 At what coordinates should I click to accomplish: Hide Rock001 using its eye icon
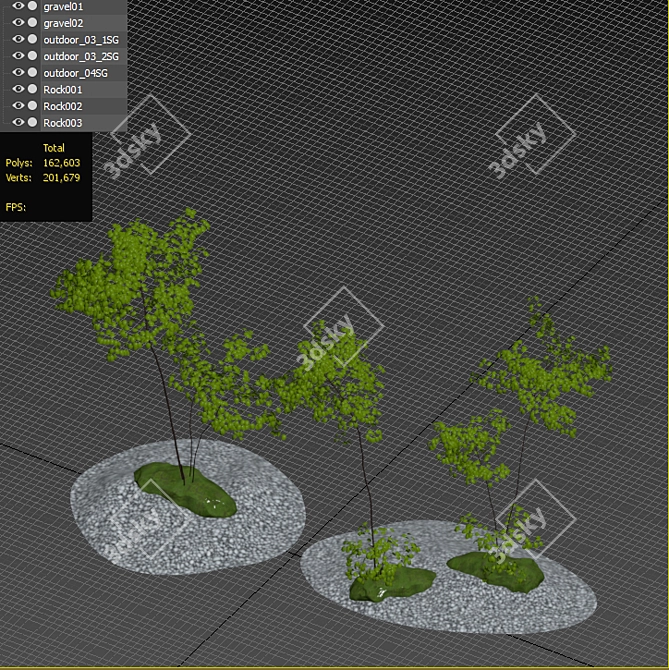pyautogui.click(x=18, y=89)
